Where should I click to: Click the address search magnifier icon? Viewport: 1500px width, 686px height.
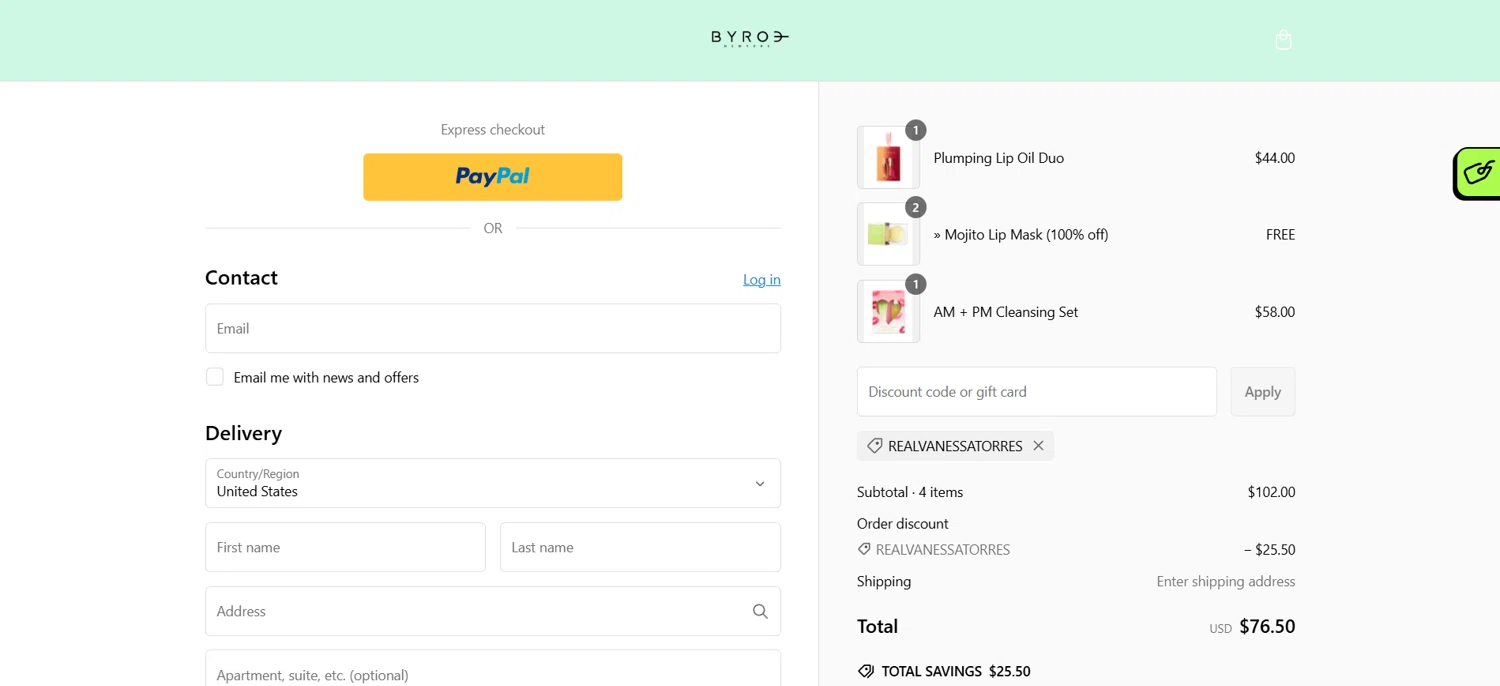(760, 611)
